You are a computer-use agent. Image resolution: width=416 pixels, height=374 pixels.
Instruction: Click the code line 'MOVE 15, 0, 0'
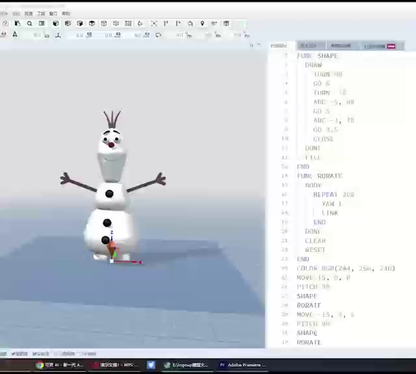(324, 277)
